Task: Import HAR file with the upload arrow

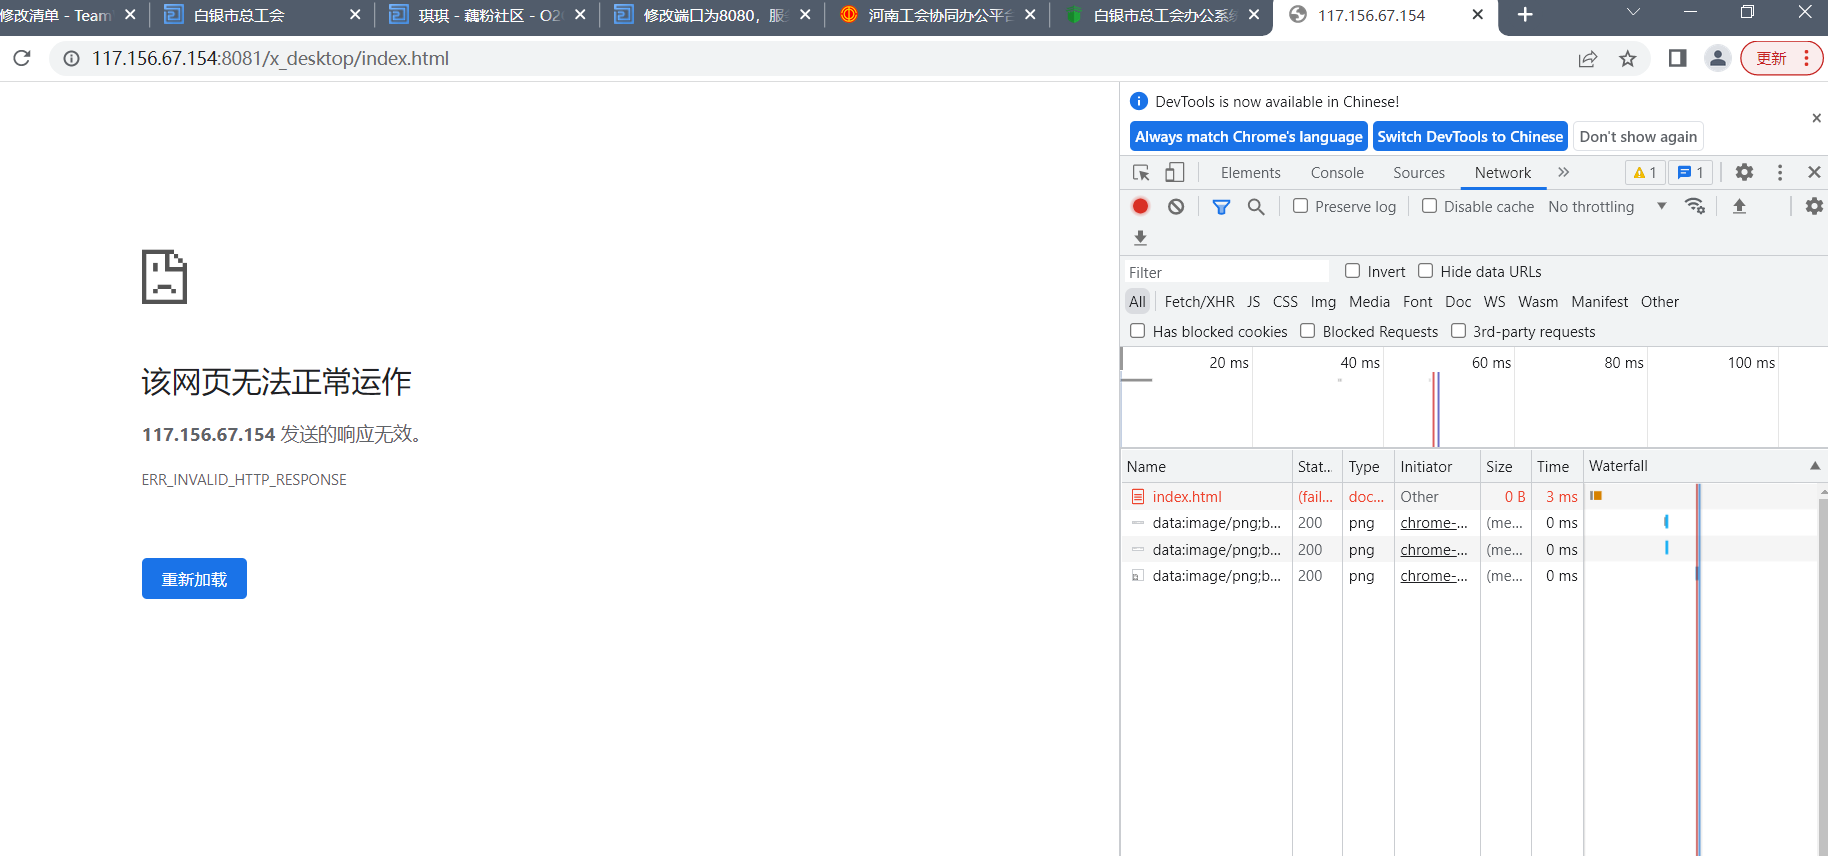Action: (x=1739, y=206)
